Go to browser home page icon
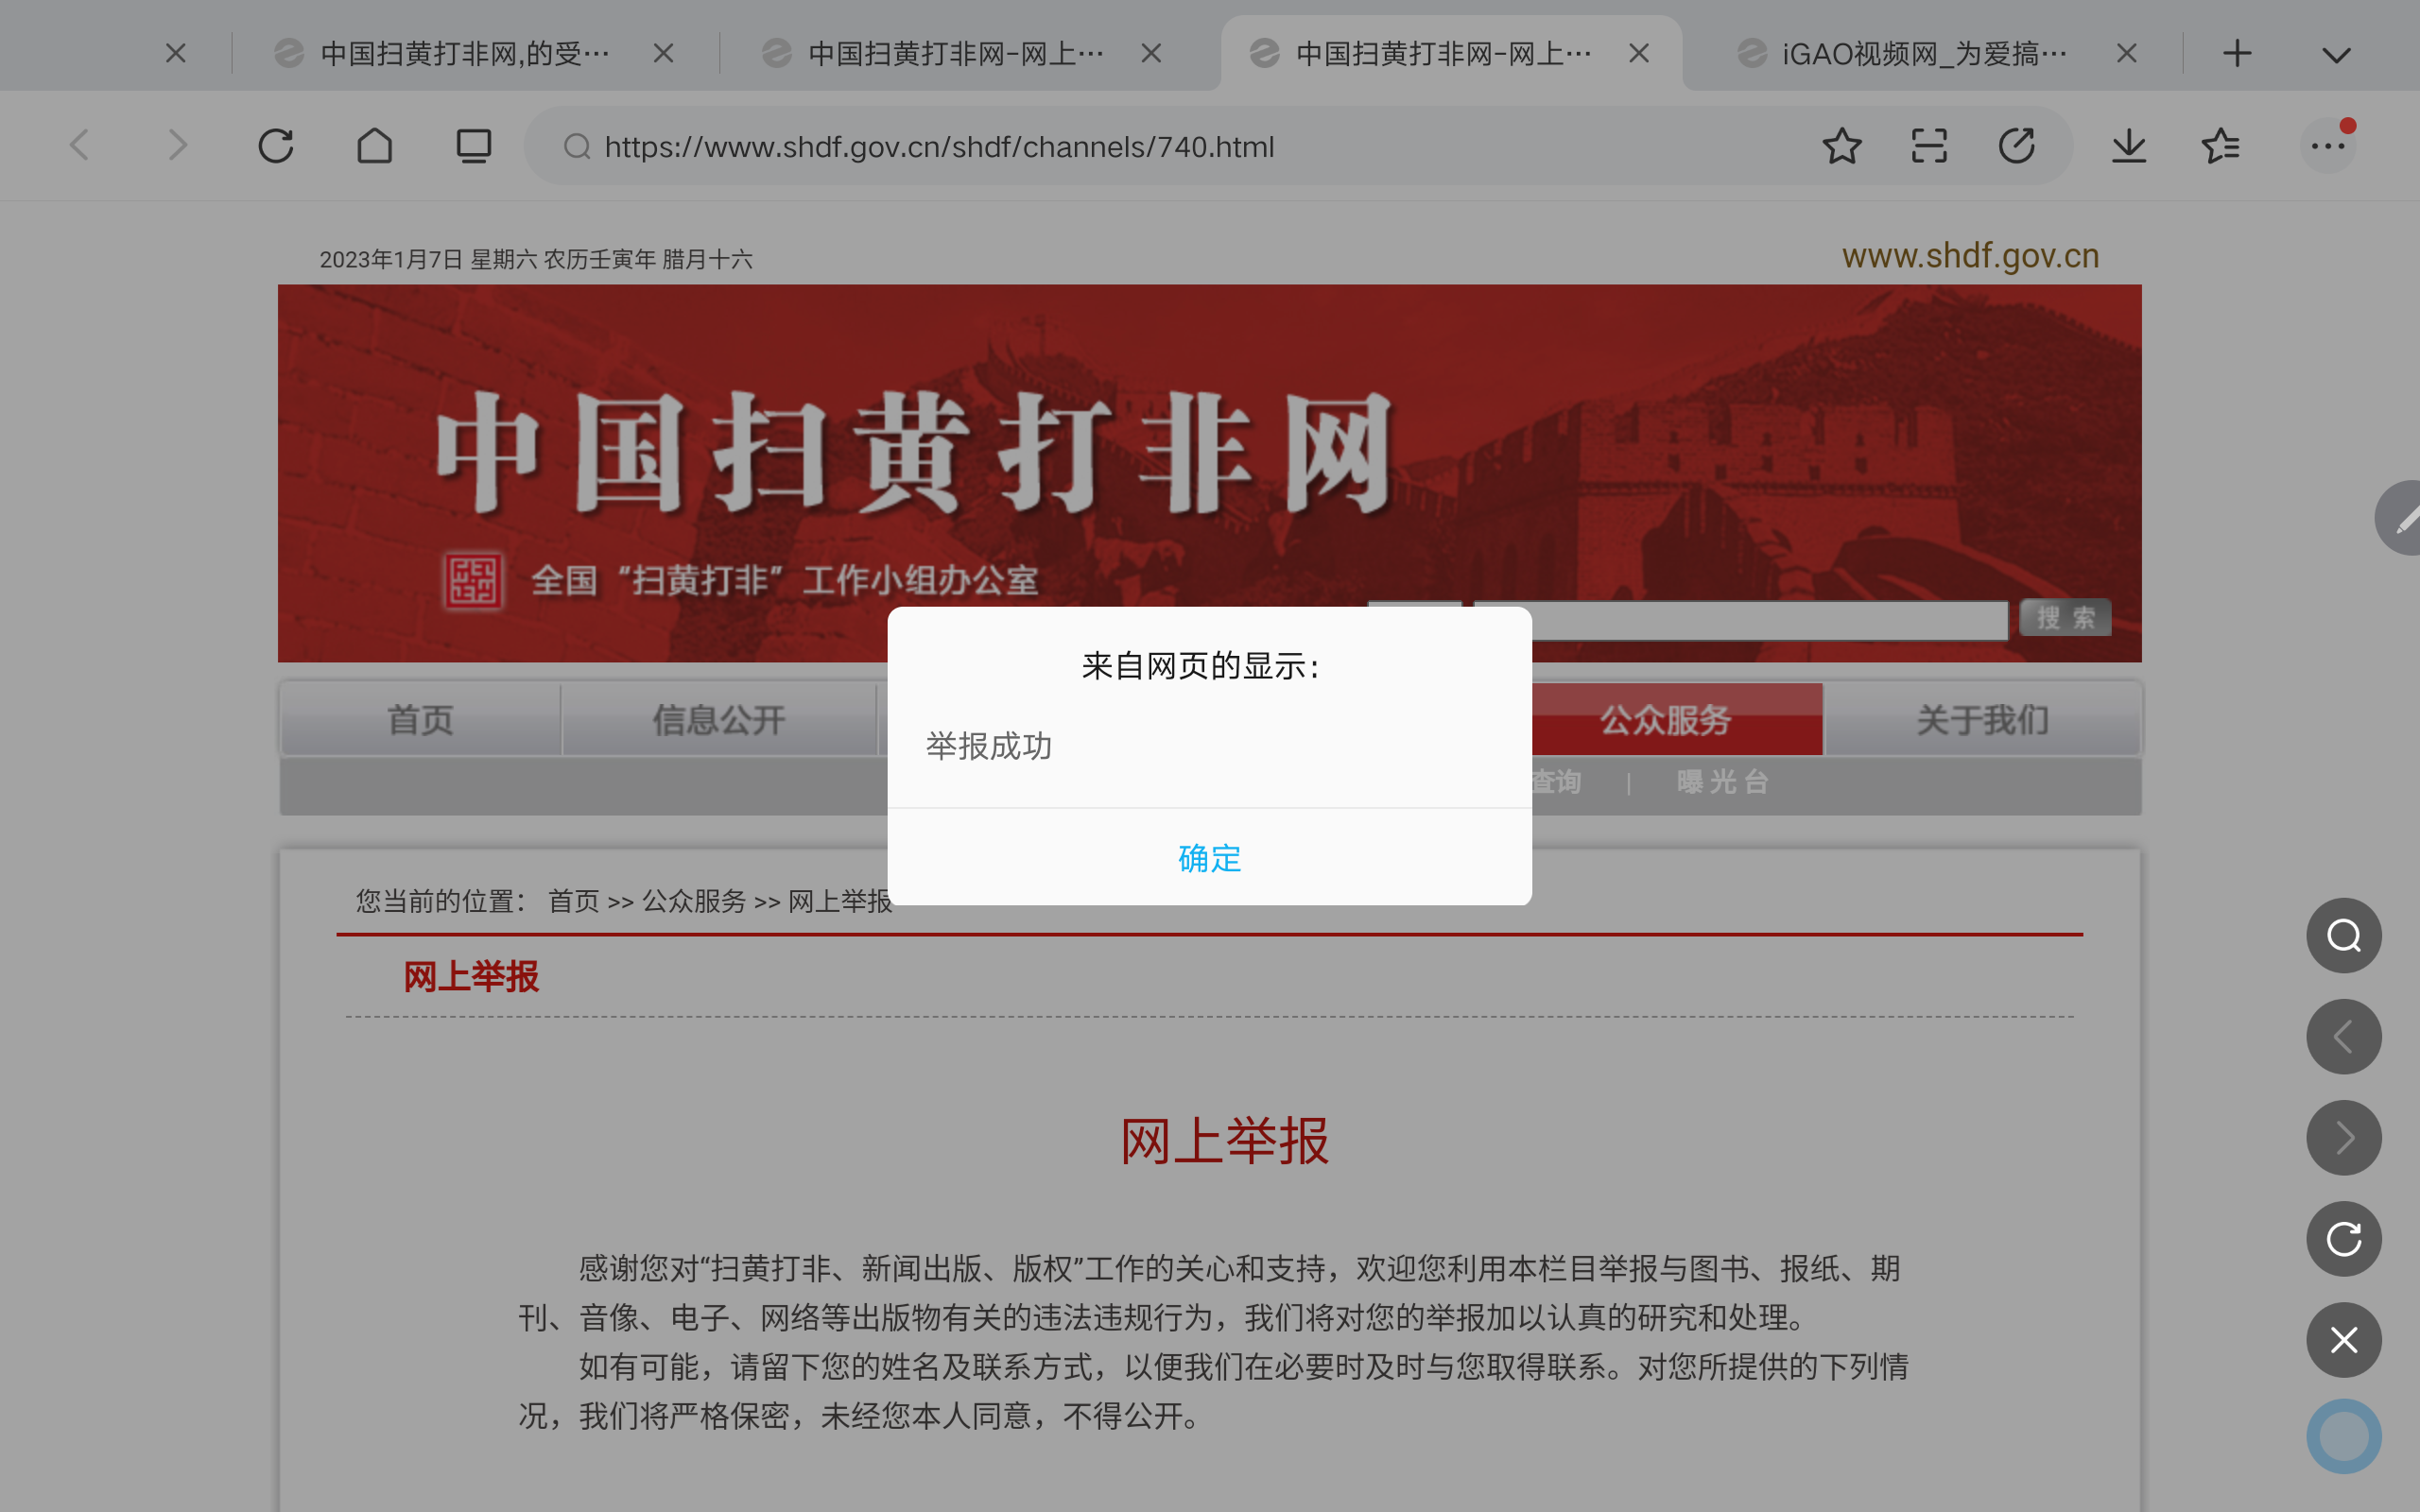This screenshot has height=1512, width=2420. click(x=375, y=146)
